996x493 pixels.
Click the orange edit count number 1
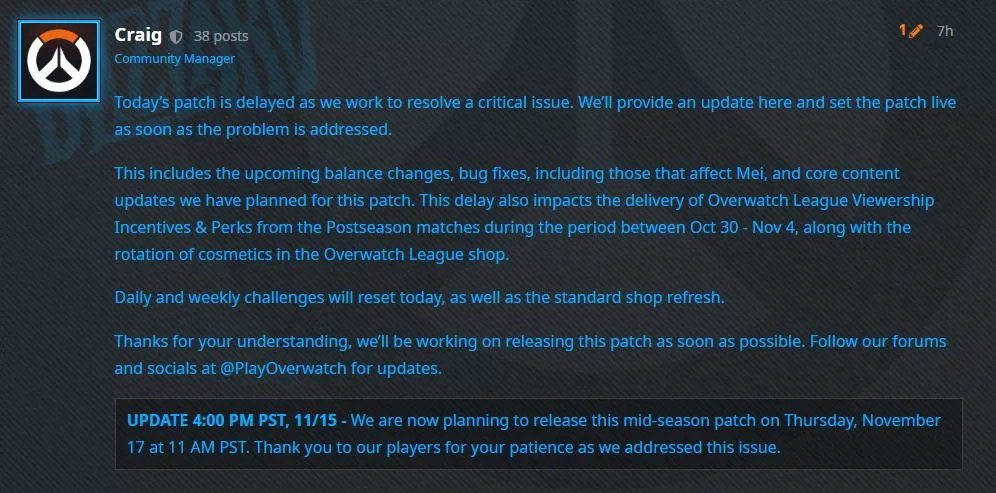click(x=902, y=30)
